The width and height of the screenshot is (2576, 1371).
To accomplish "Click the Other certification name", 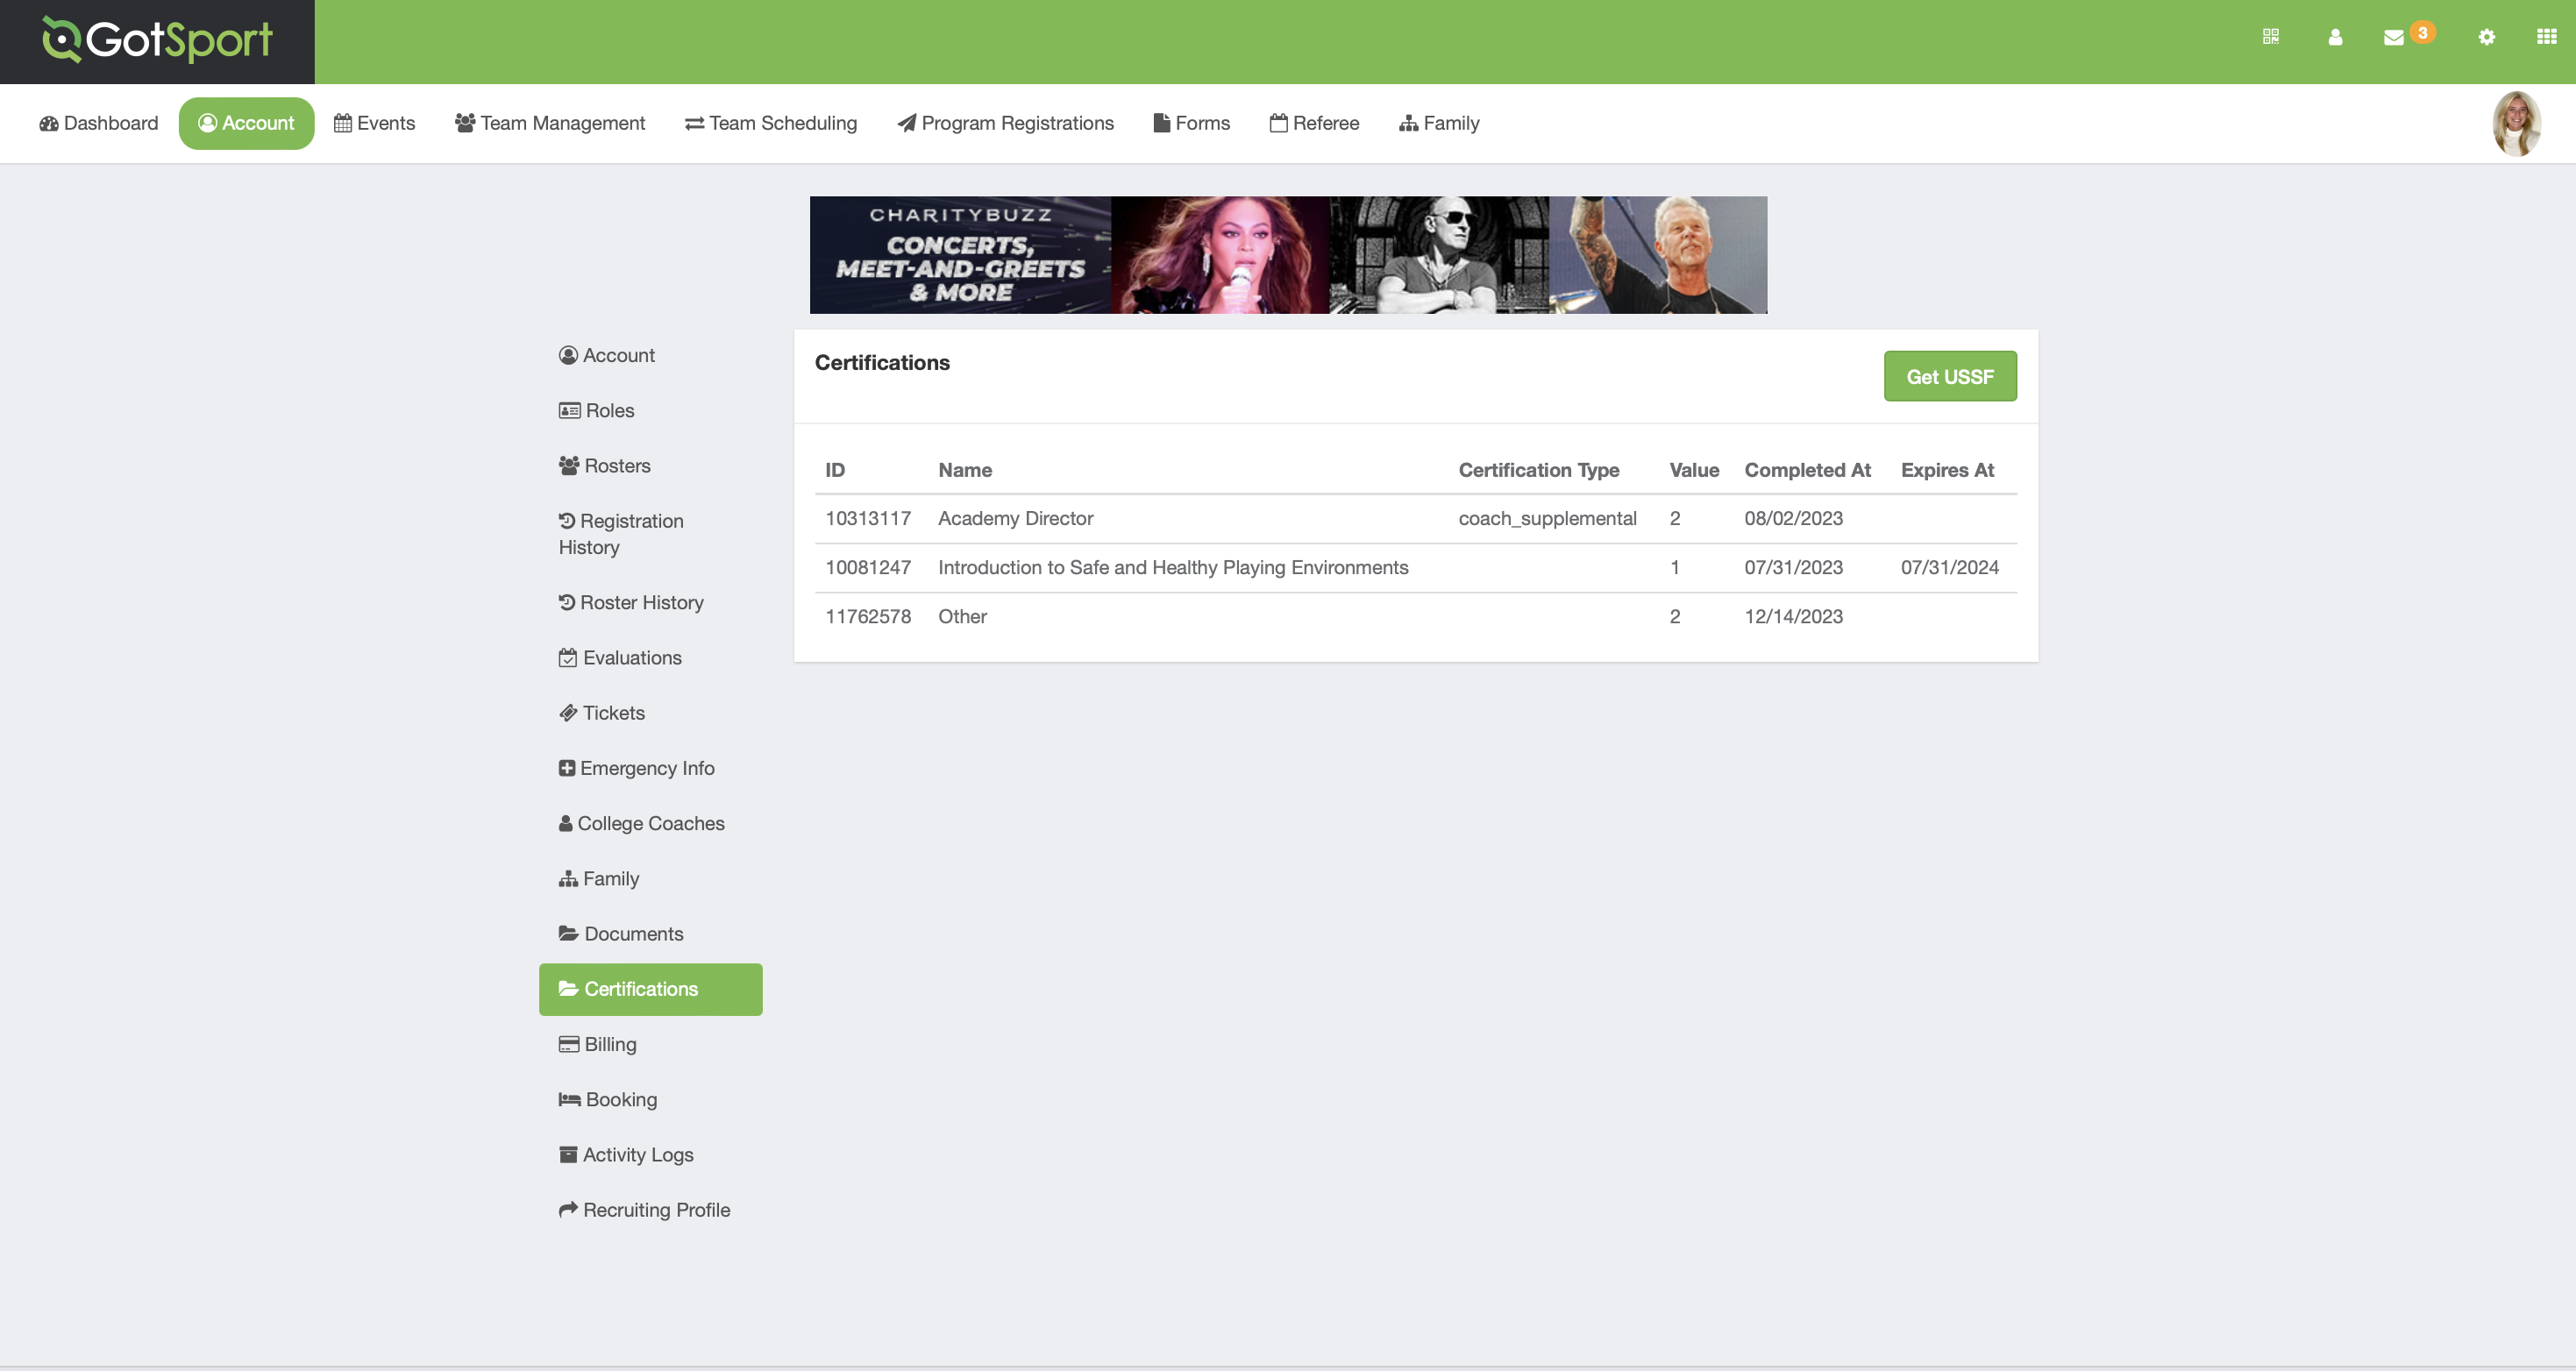I will click(x=962, y=617).
